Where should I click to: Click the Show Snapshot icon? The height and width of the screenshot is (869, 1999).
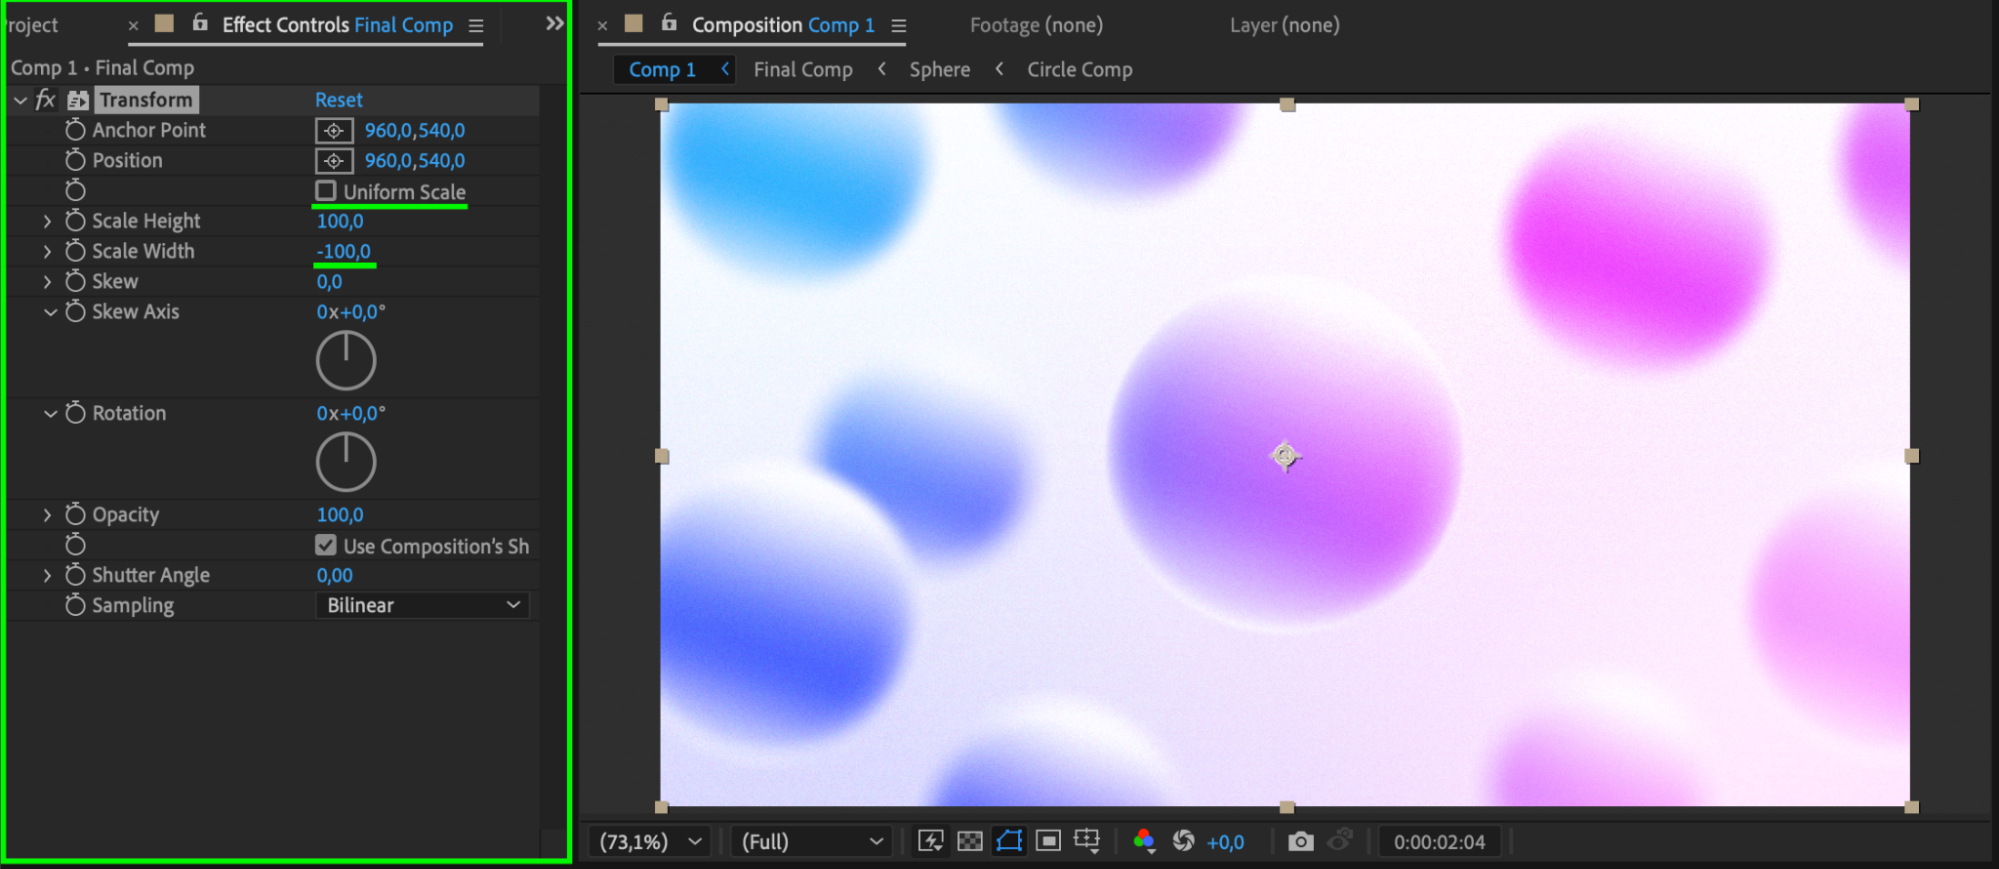[x=1340, y=840]
